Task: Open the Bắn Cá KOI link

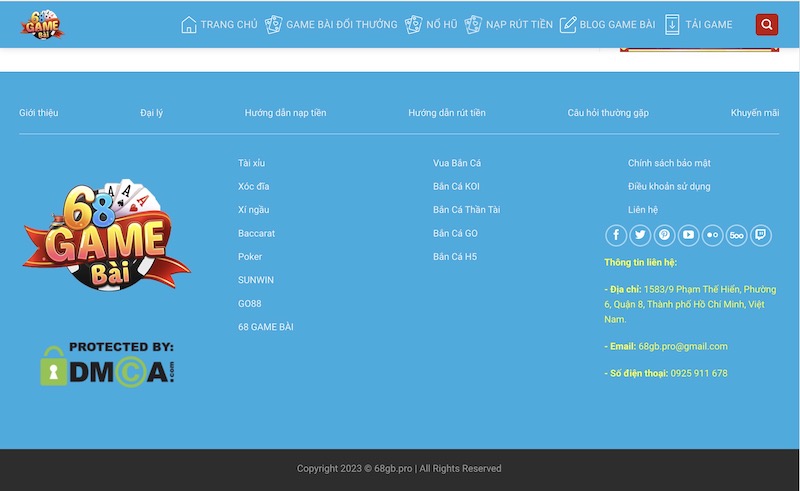Action: point(456,186)
